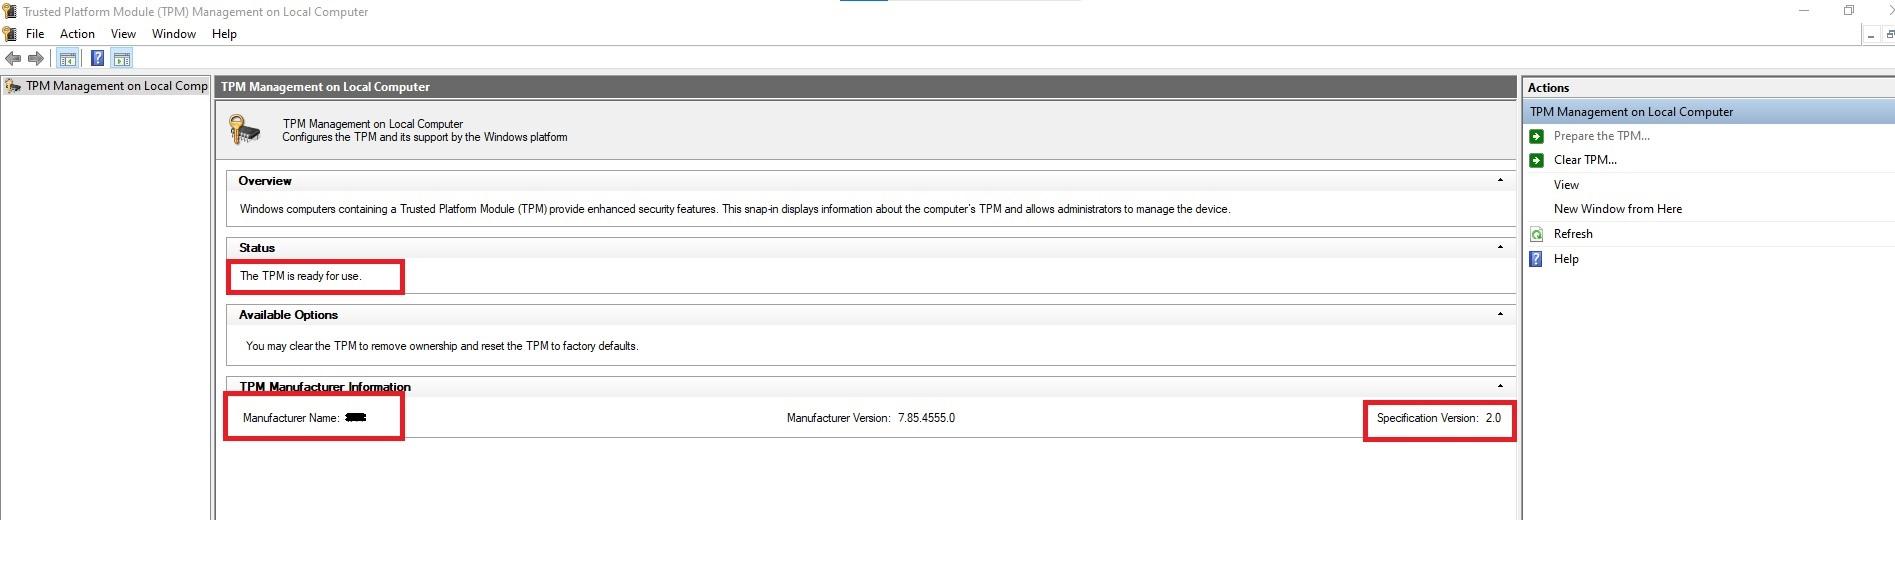
Task: Open the View submenu in Actions pane
Action: [1566, 185]
